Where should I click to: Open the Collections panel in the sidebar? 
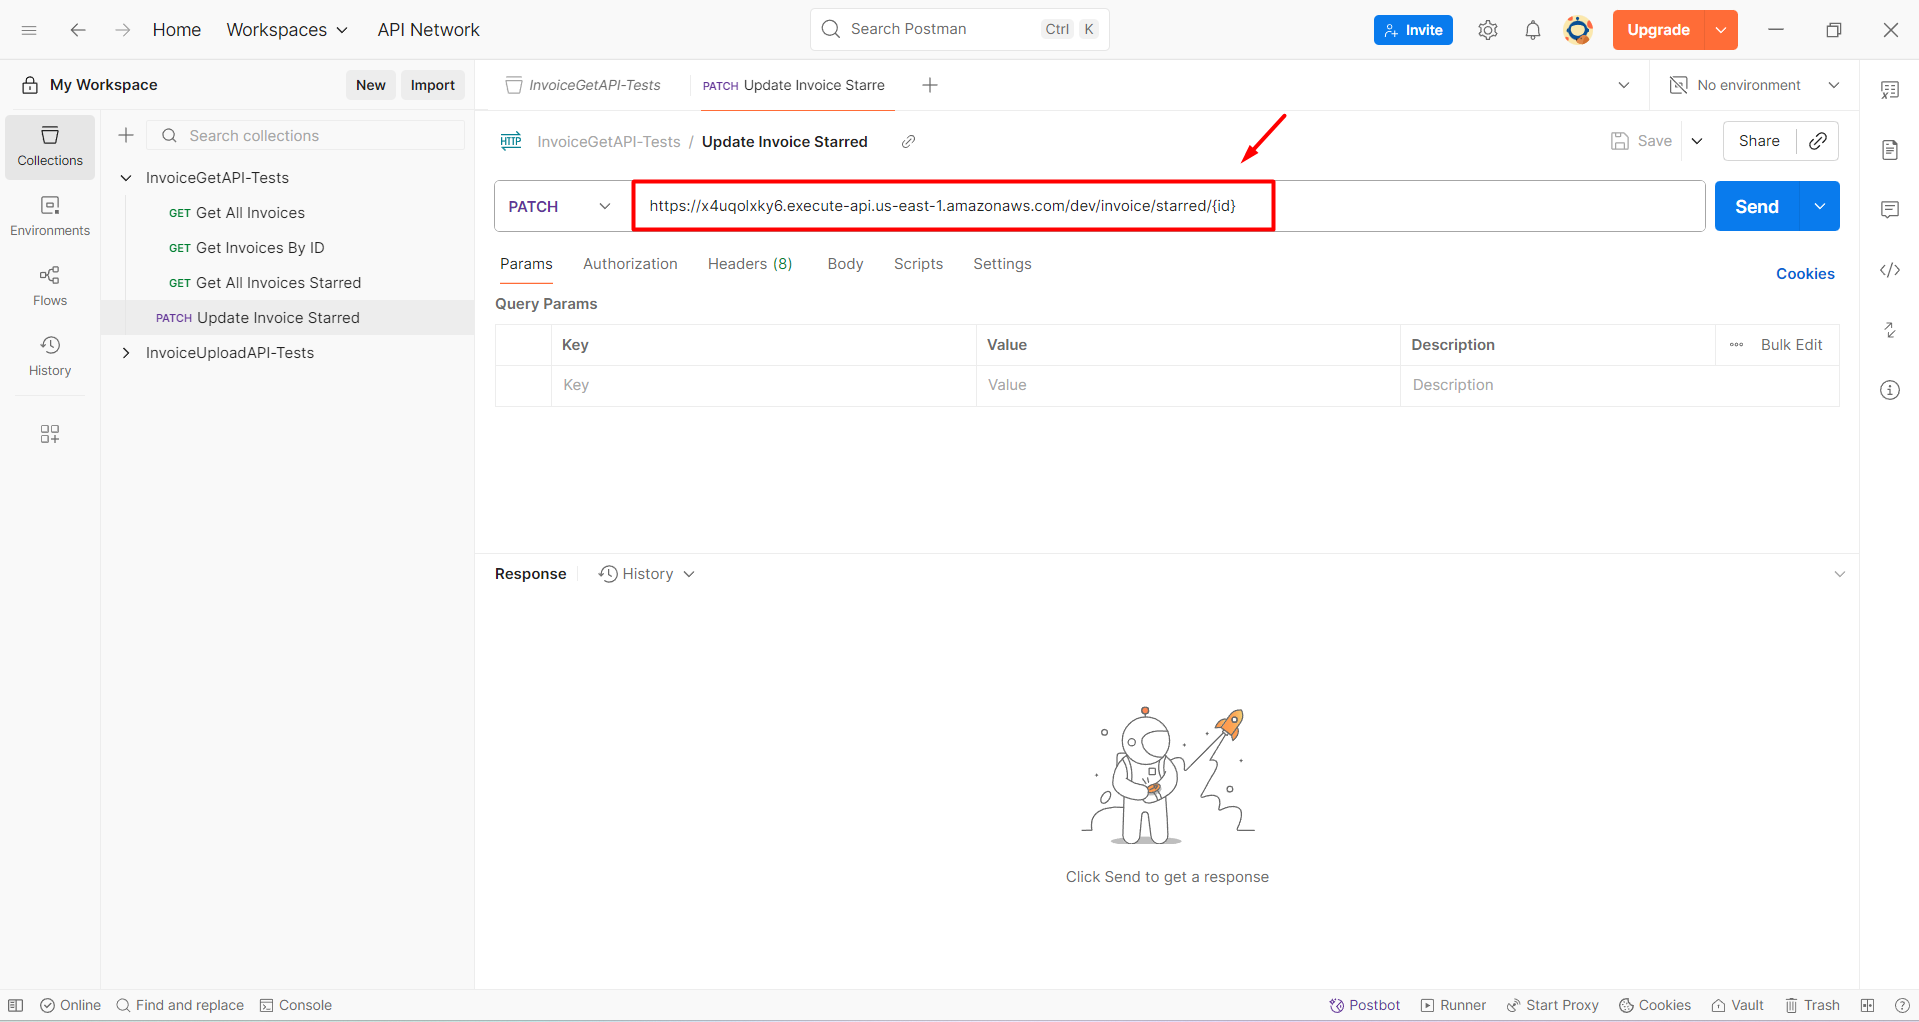click(x=49, y=146)
